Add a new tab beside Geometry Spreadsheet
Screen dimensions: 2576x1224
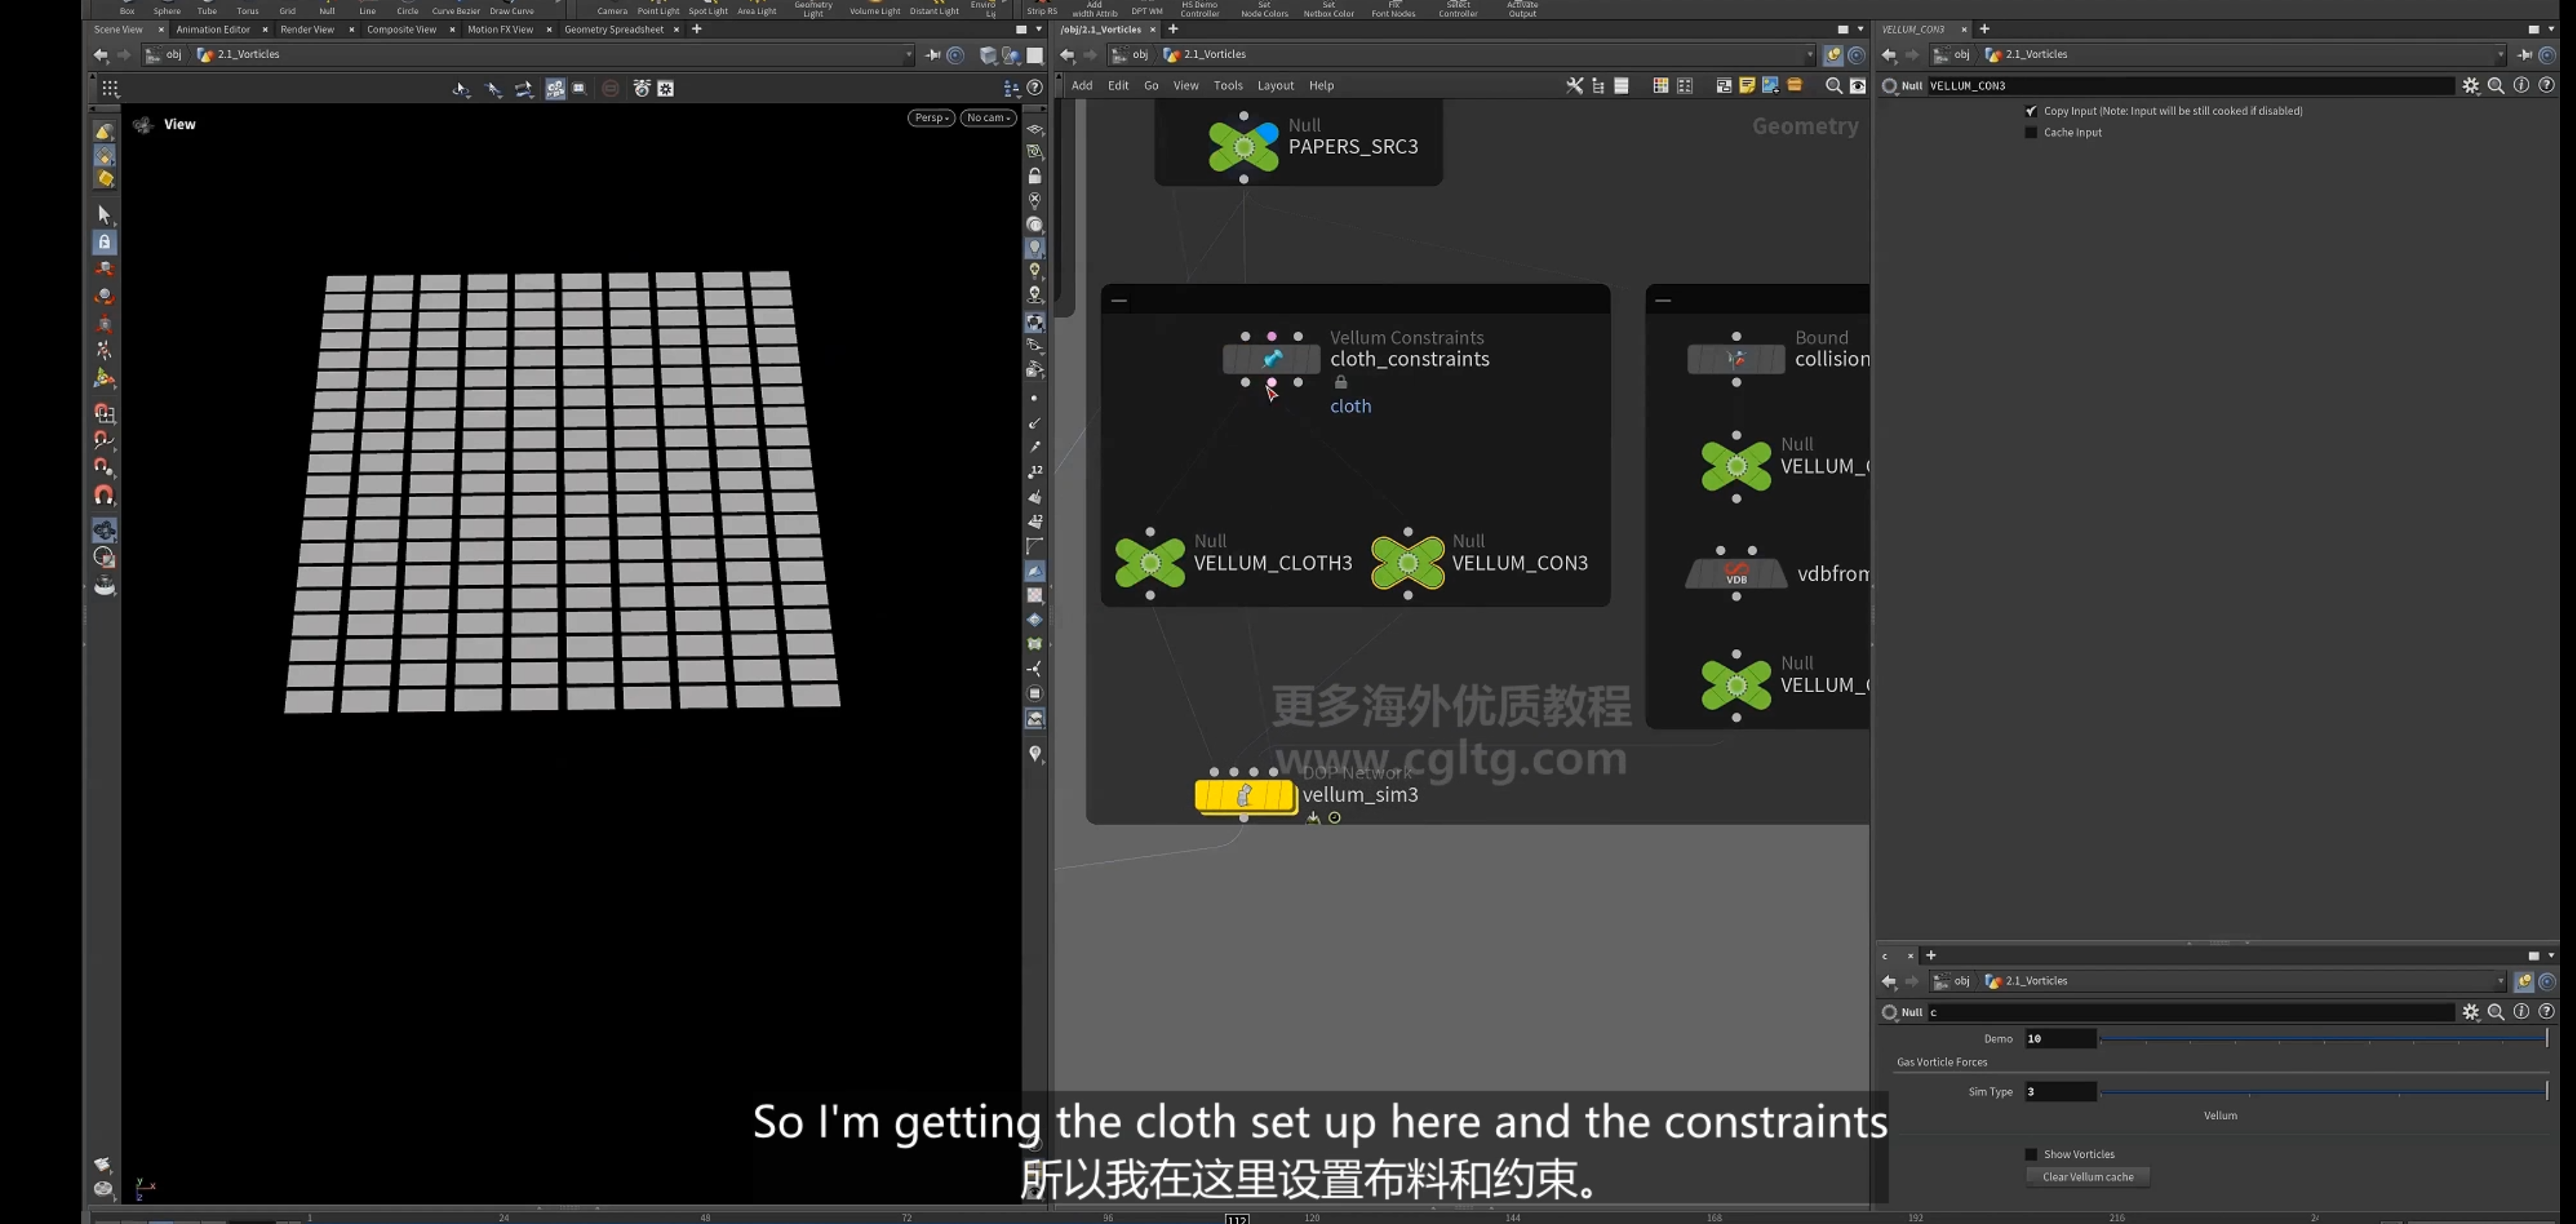(697, 29)
